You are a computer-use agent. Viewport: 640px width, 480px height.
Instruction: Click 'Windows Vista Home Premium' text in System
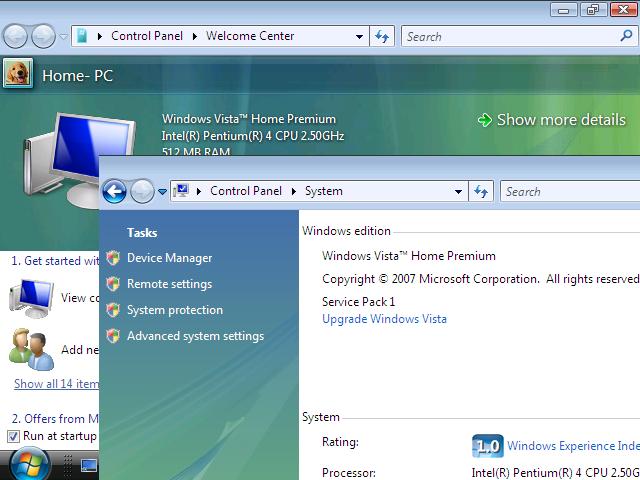pyautogui.click(x=409, y=256)
